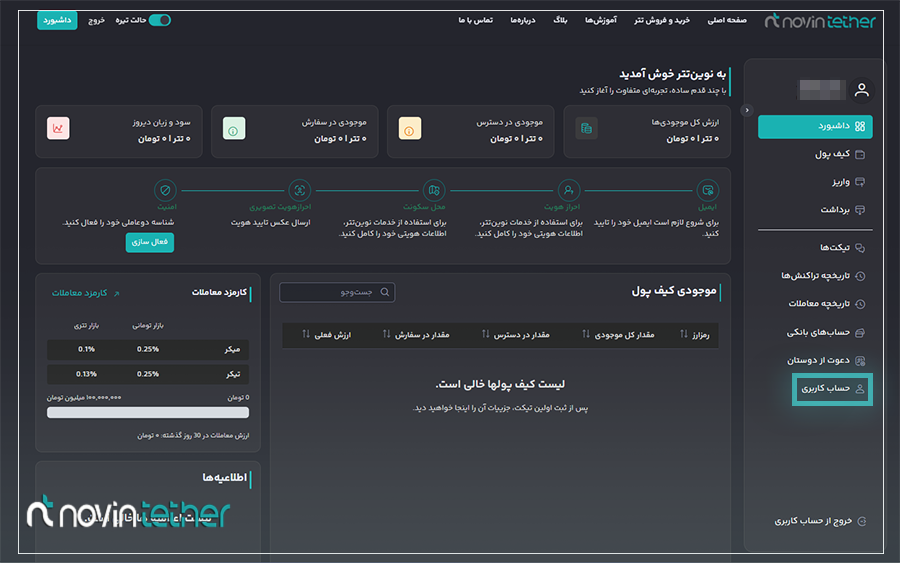The height and width of the screenshot is (563, 900).
Task: Open درباره‌ما in top navigation
Action: 523,20
